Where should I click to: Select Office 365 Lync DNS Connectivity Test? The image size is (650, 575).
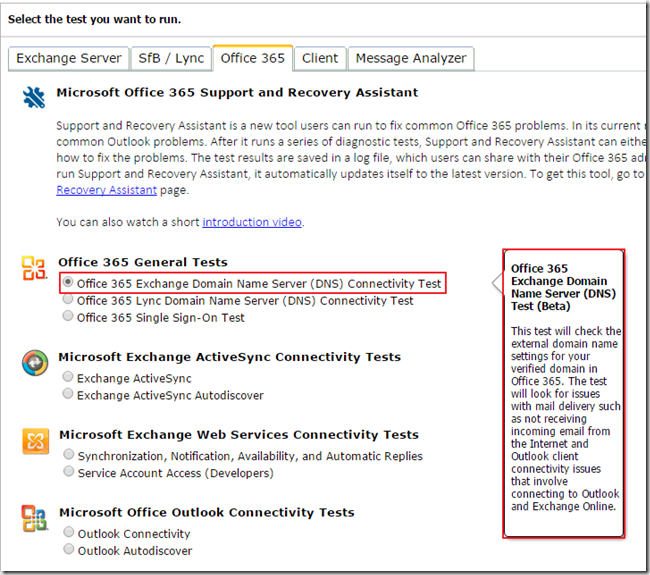coord(68,300)
